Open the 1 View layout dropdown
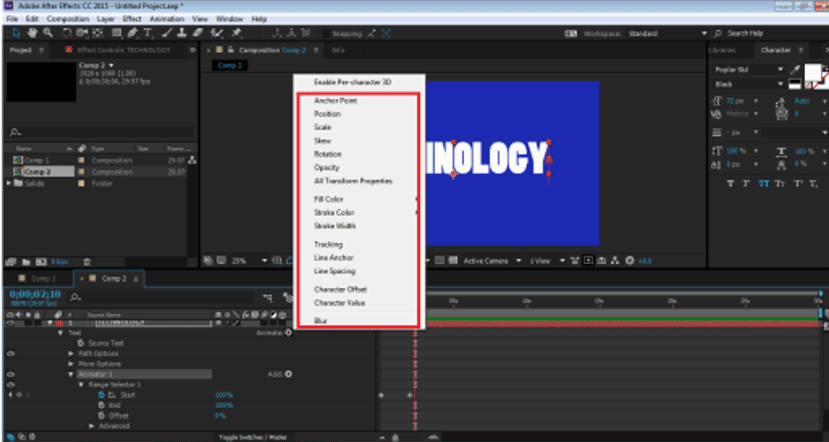The image size is (829, 442). 548,261
